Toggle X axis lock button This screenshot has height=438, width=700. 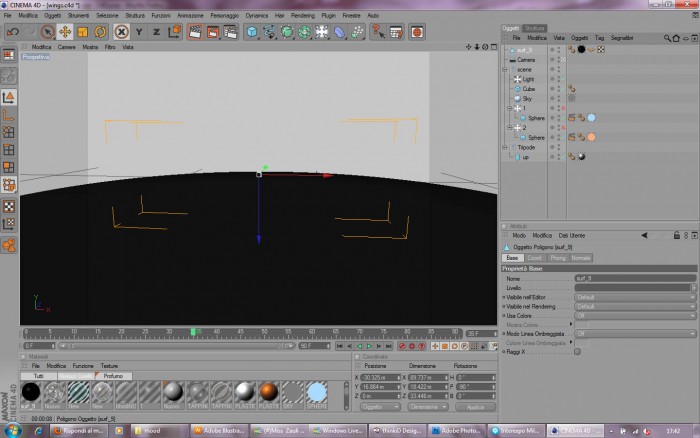(121, 32)
